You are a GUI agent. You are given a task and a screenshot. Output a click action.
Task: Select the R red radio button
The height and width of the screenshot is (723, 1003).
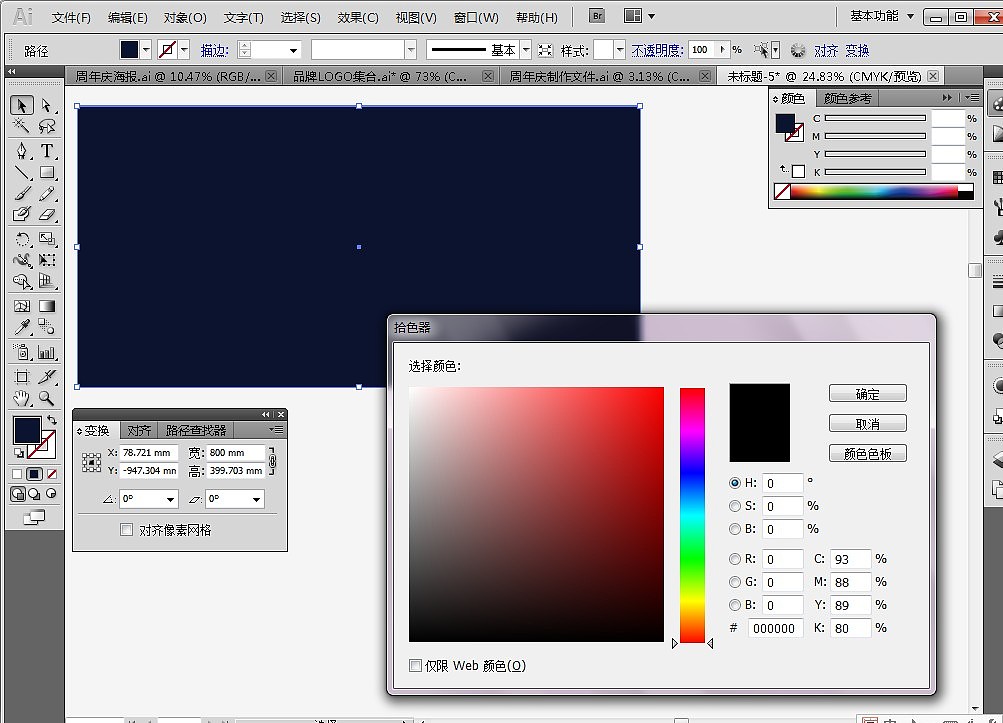tap(734, 559)
